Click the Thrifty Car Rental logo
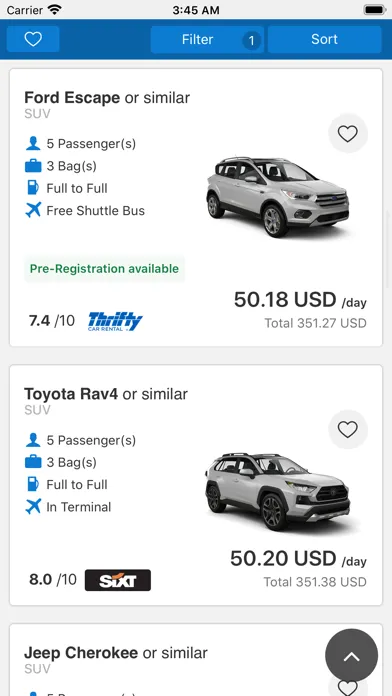The width and height of the screenshot is (392, 696). [115, 321]
